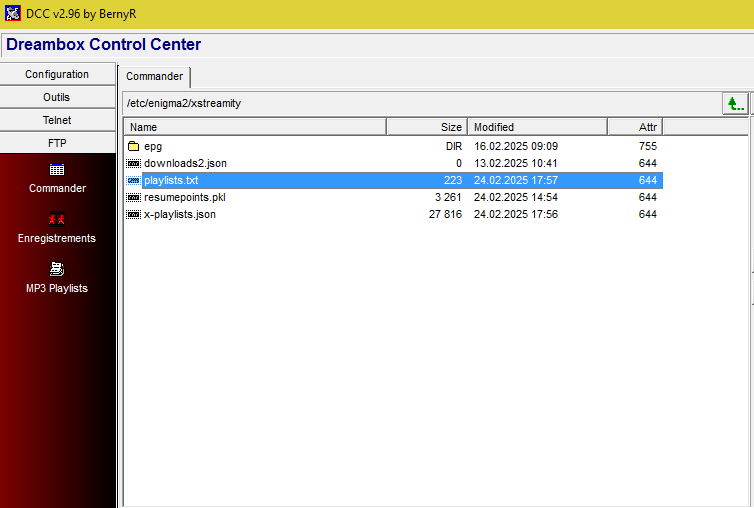Open the Outils section
Viewport: 754px width, 508px height.
pos(57,97)
